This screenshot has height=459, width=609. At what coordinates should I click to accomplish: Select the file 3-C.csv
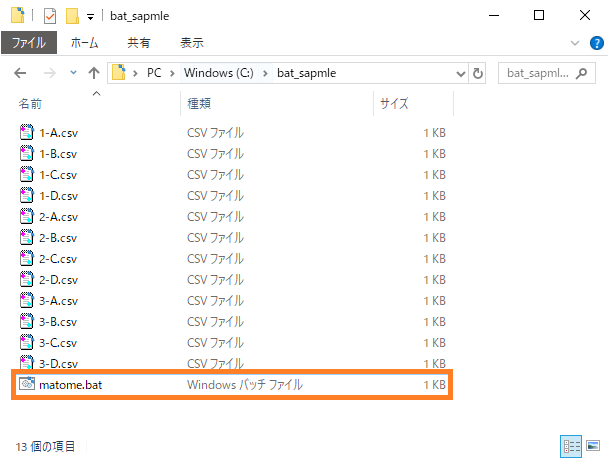58,343
